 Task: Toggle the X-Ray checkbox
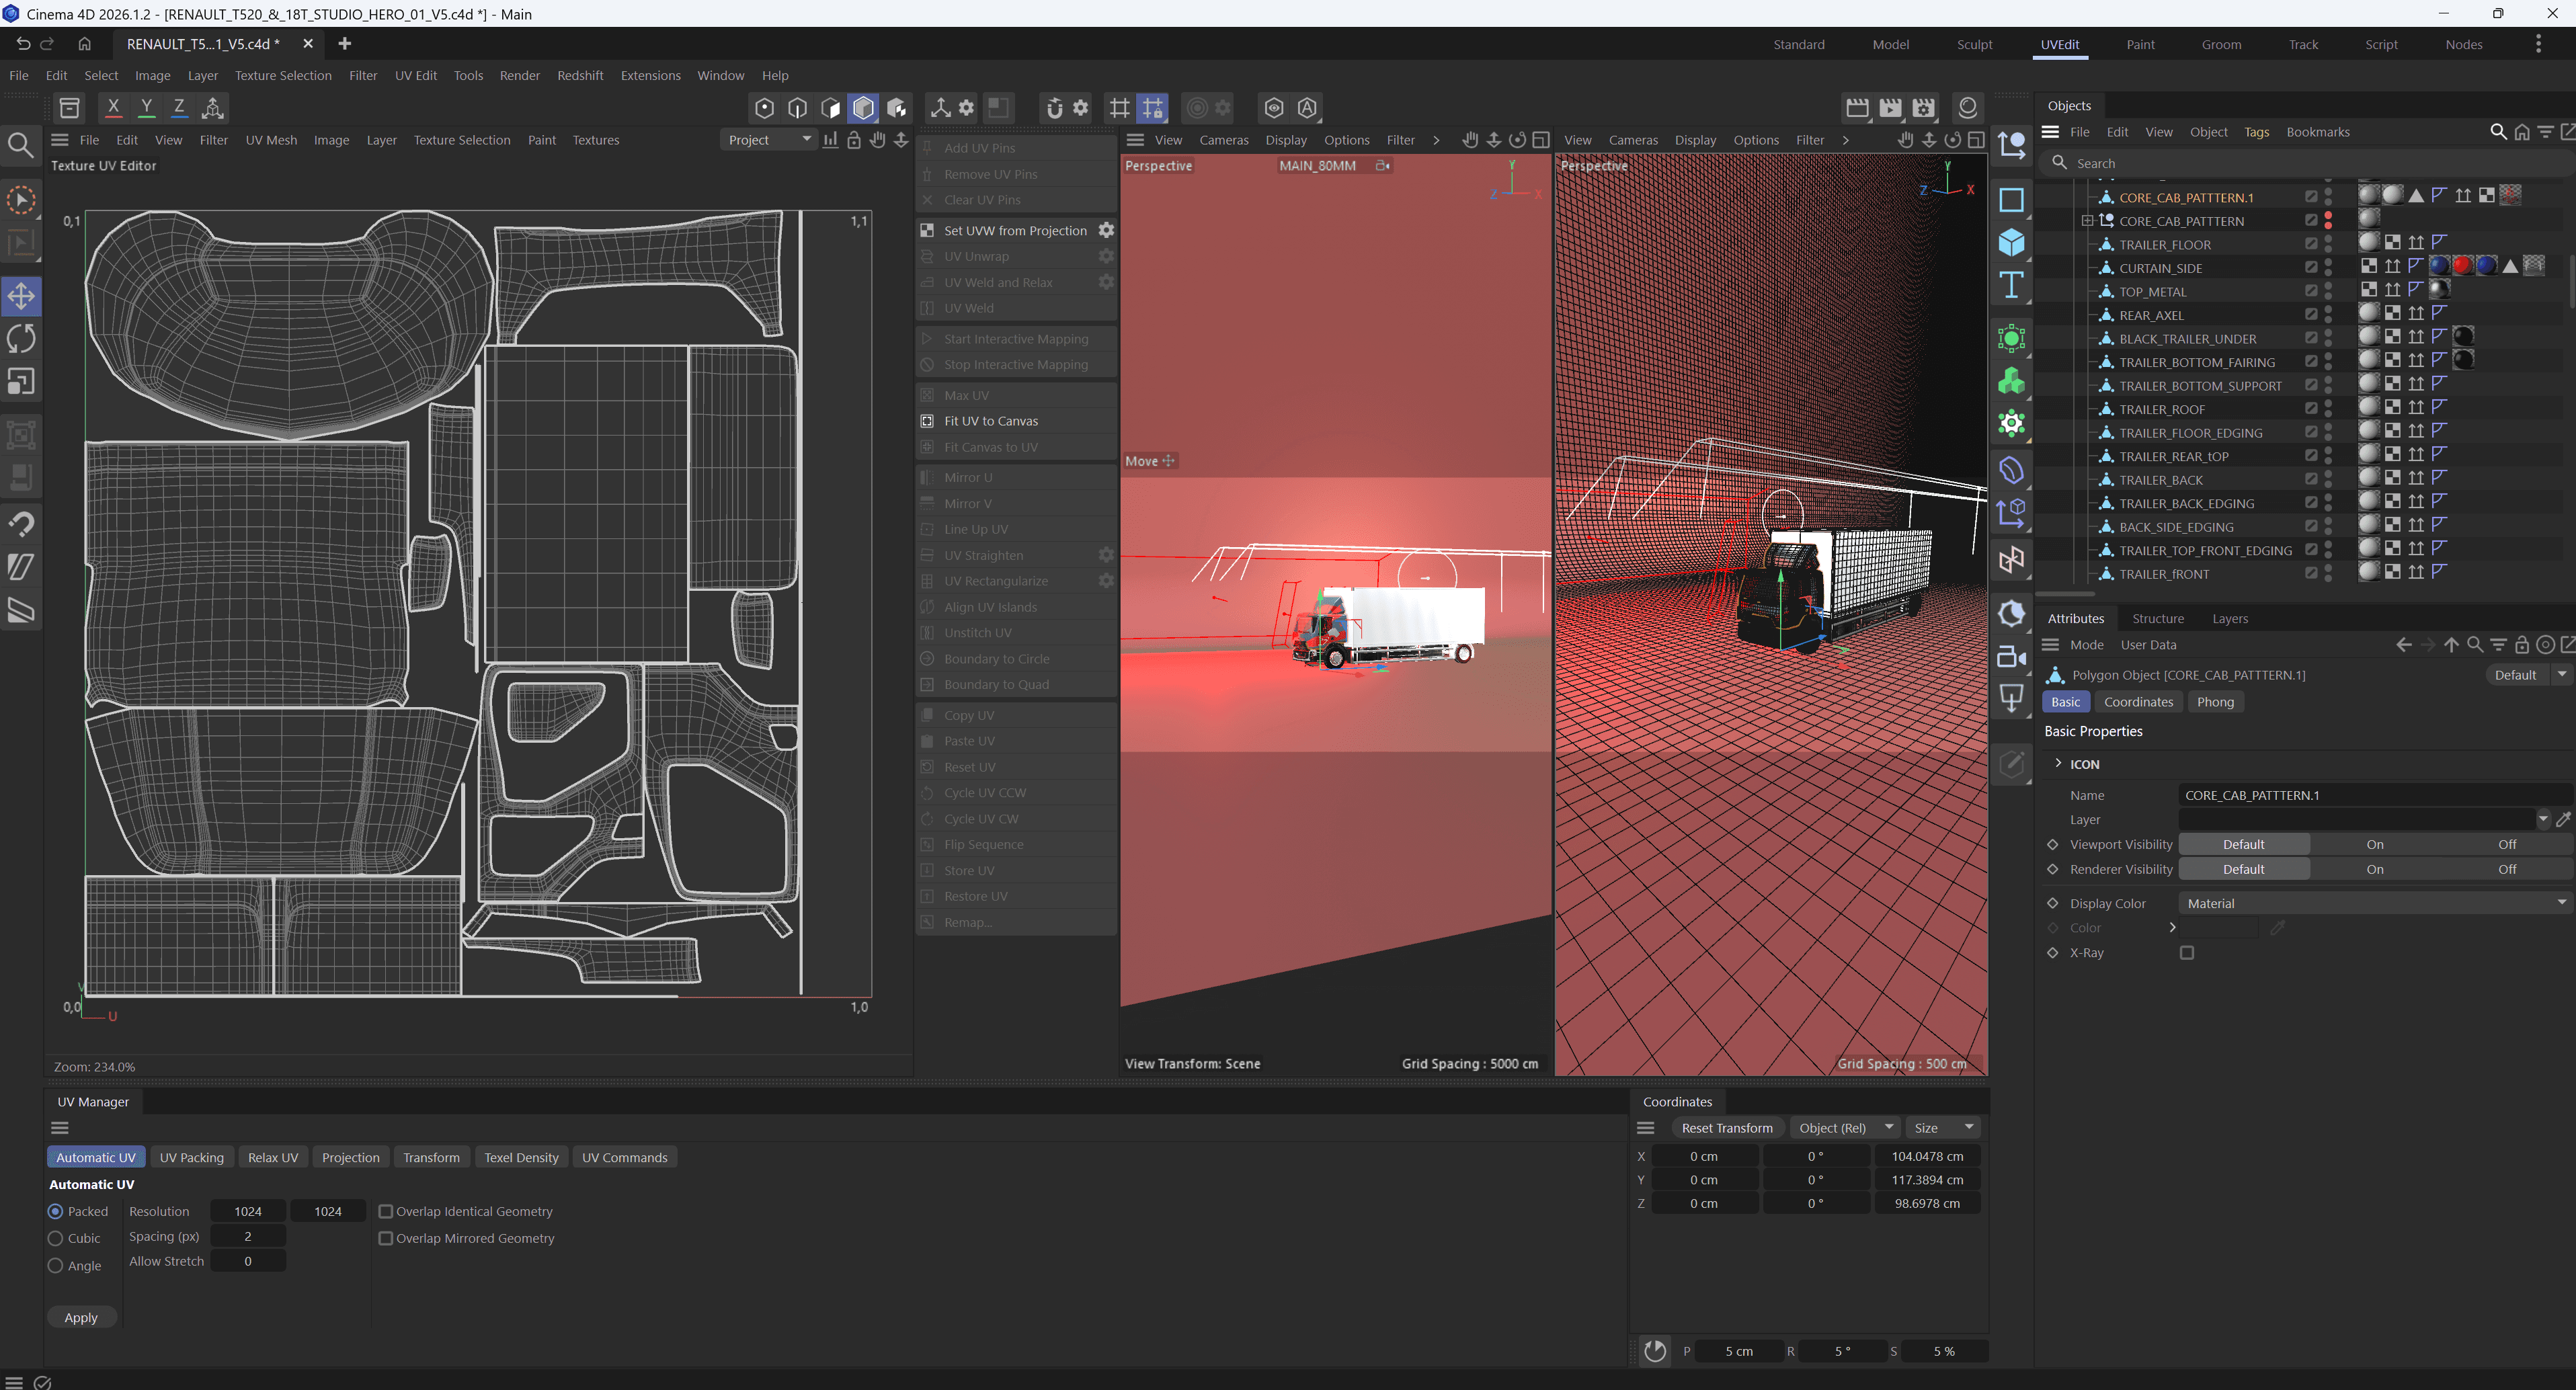(2187, 953)
